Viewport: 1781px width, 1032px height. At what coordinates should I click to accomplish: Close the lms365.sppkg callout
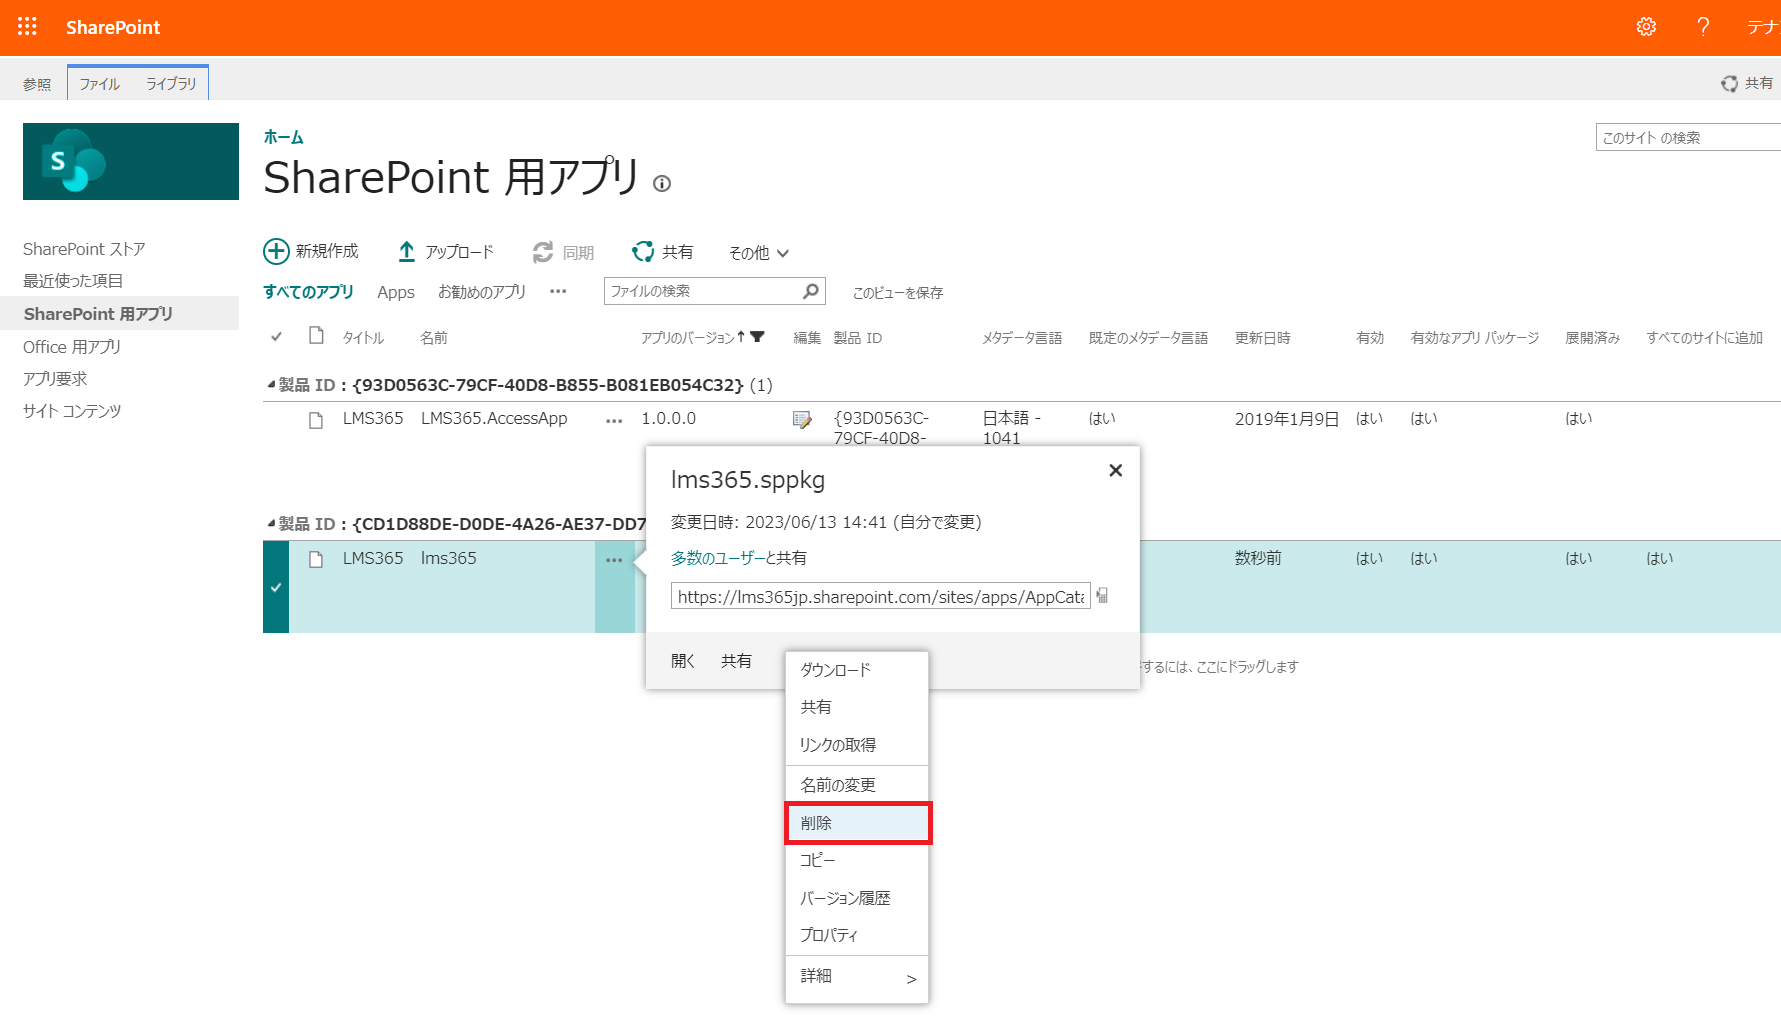pos(1116,470)
